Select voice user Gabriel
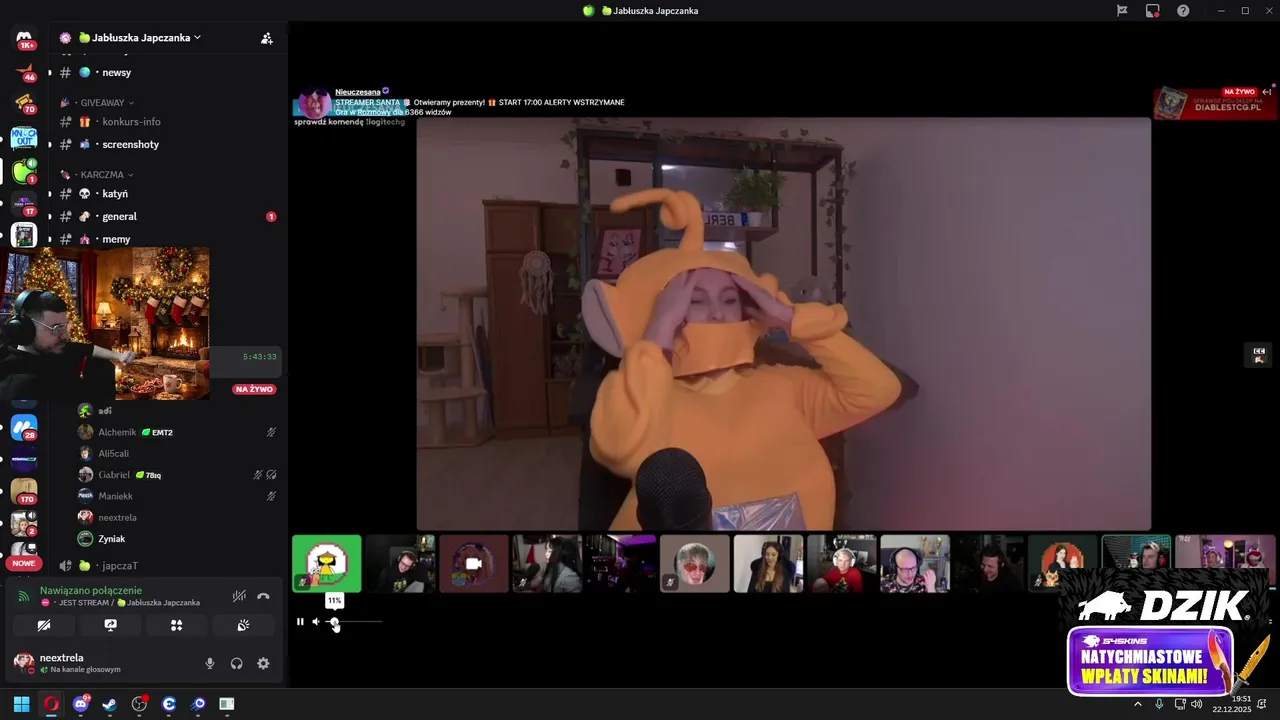Viewport: 1280px width, 720px height. [176, 475]
